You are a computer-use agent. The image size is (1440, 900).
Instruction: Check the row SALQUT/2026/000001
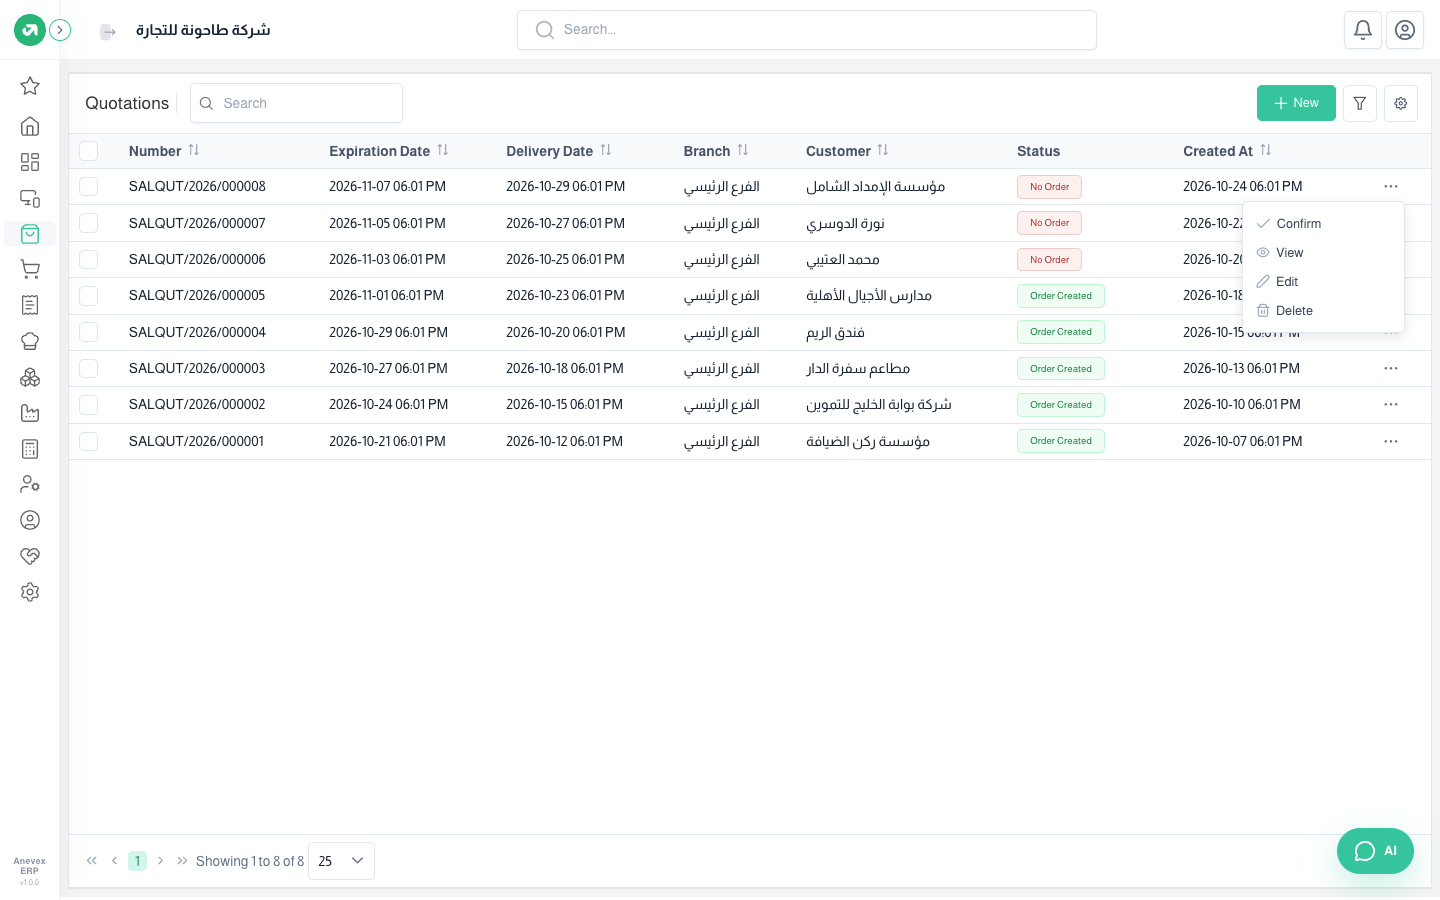point(89,441)
